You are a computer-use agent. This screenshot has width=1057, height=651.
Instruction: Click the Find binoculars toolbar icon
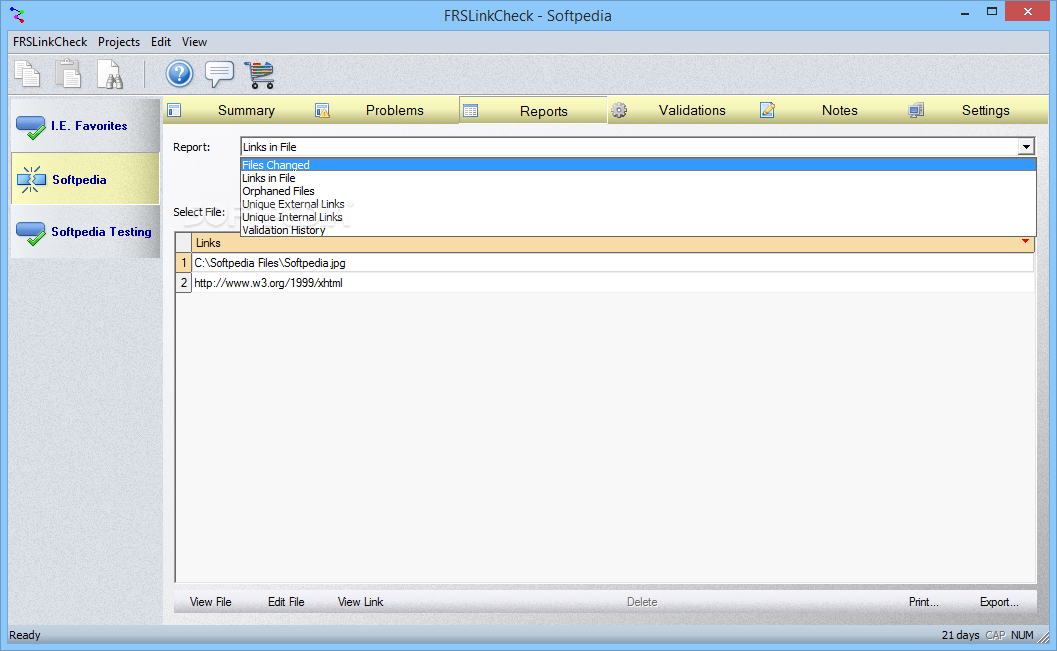[110, 74]
